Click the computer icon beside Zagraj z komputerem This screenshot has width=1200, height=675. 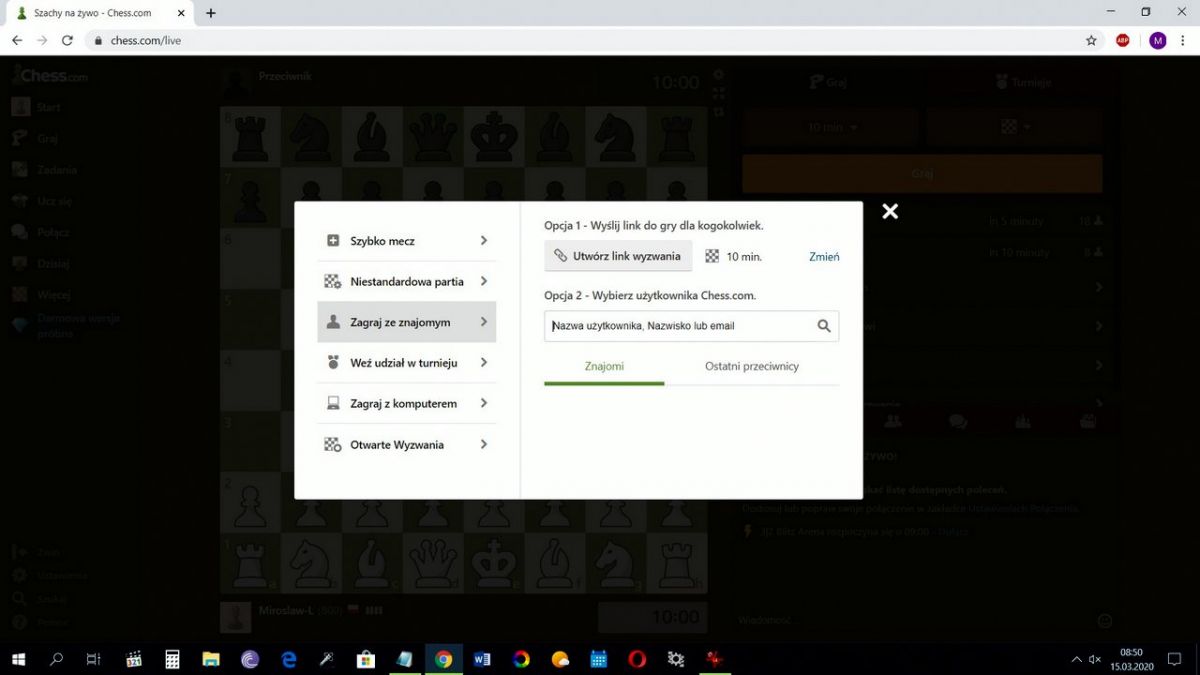pyautogui.click(x=333, y=404)
